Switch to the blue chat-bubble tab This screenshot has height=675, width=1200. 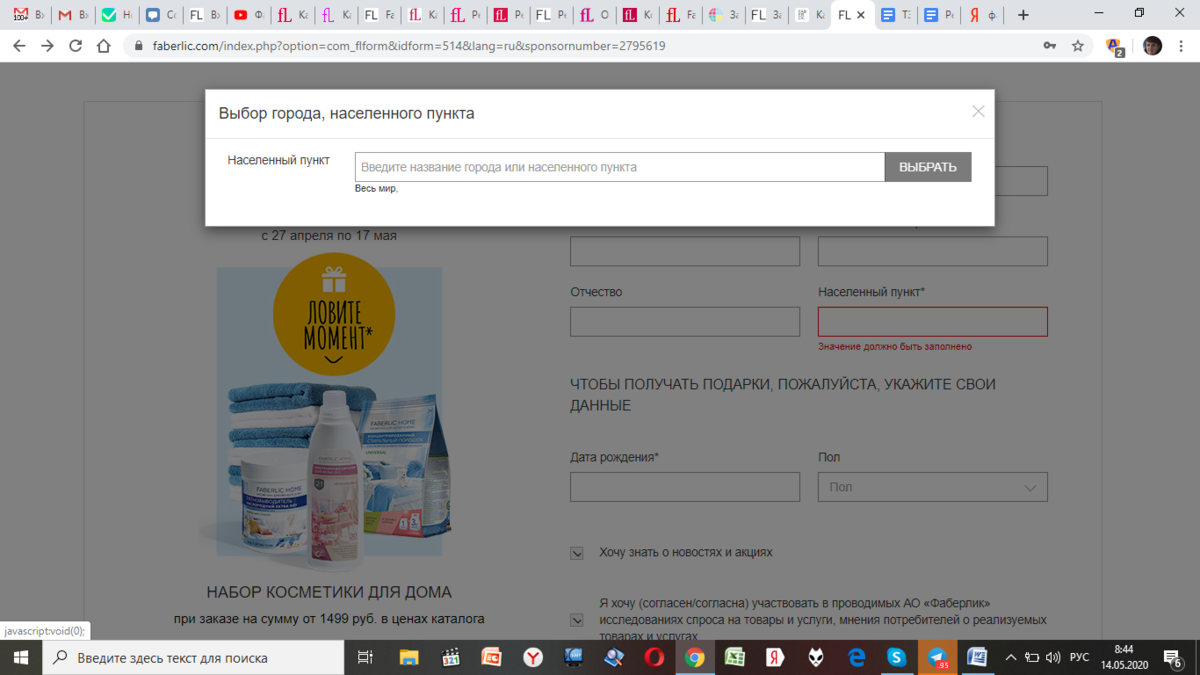[x=160, y=15]
